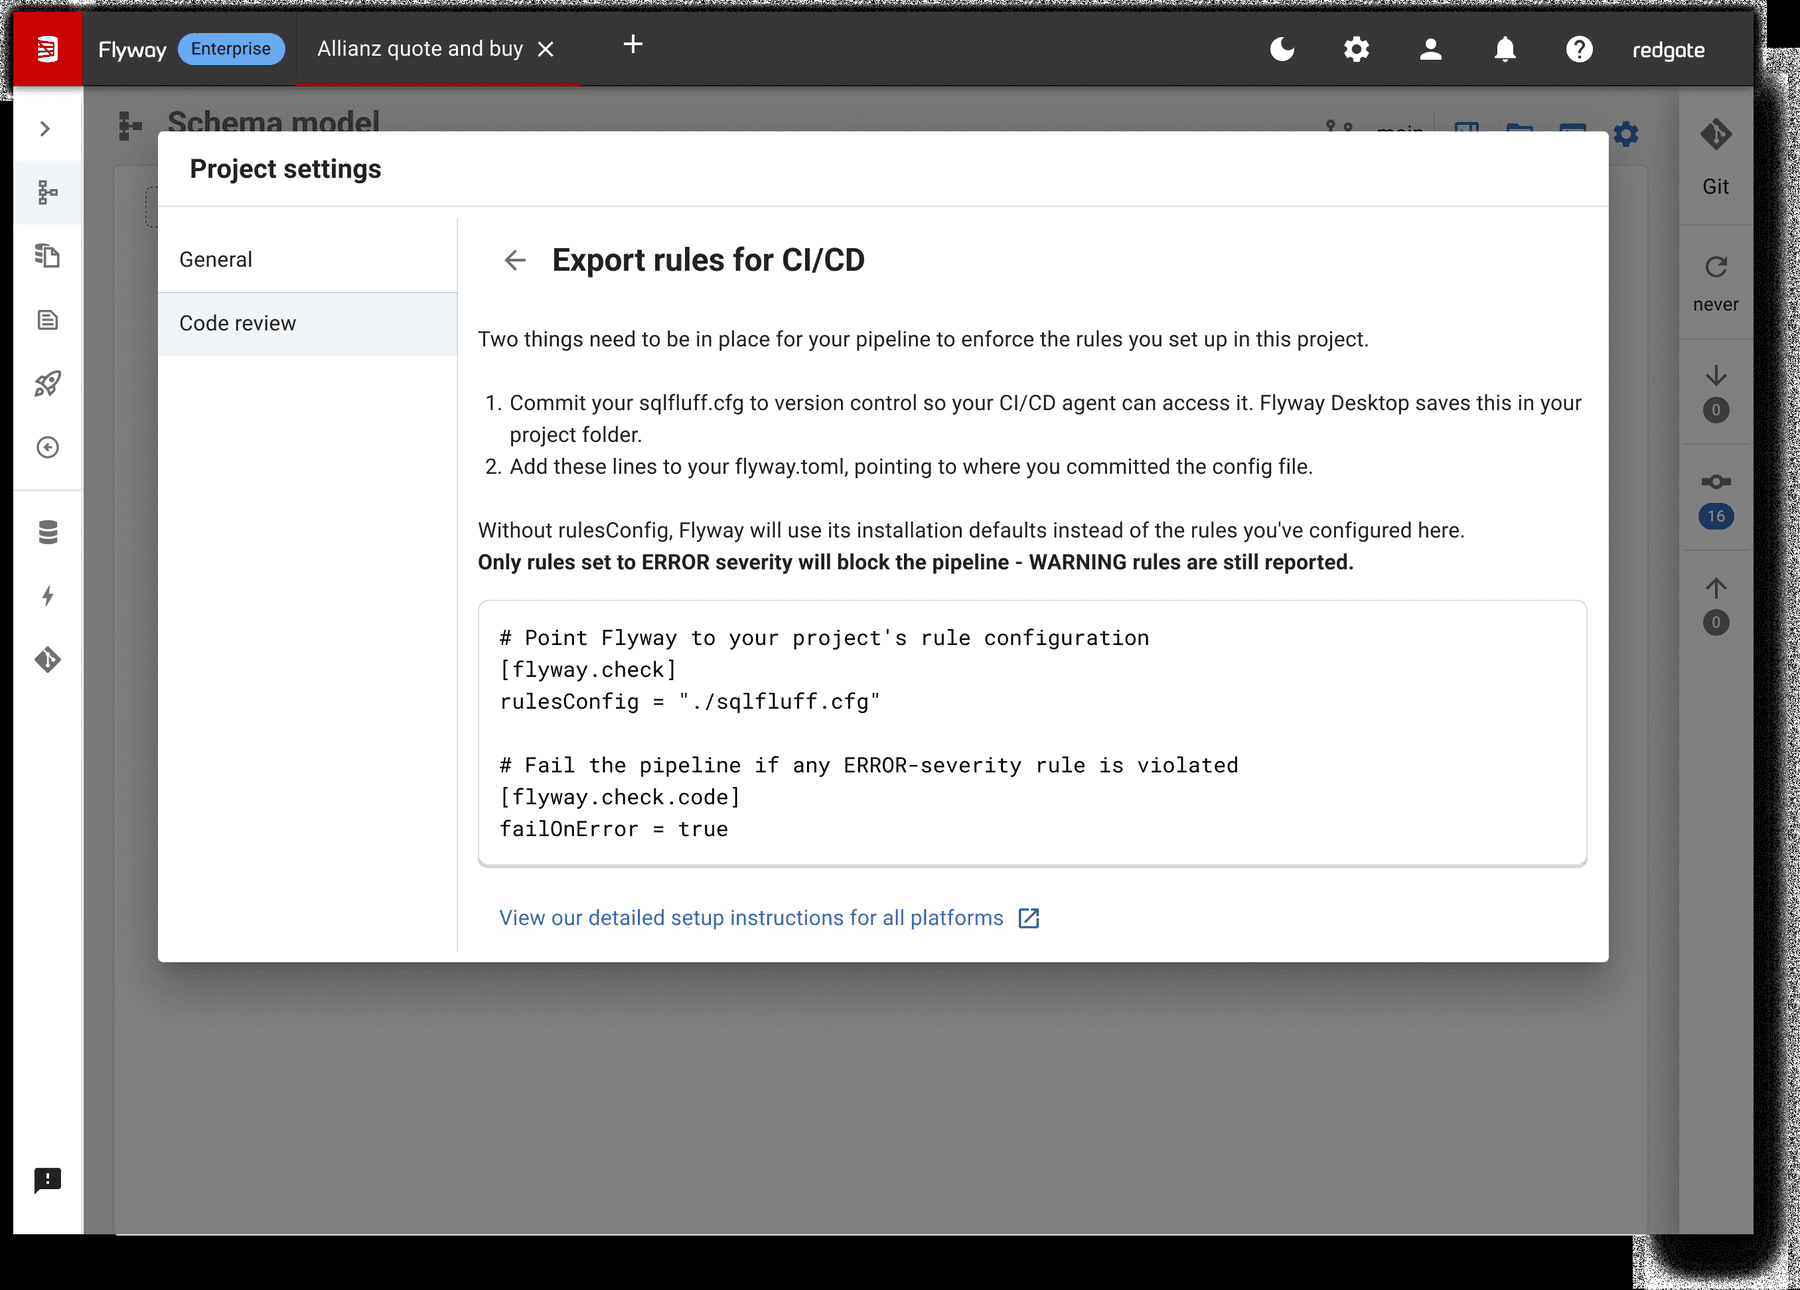This screenshot has height=1290, width=1800.
Task: Open the Git panel on the right
Action: pos(1716,158)
